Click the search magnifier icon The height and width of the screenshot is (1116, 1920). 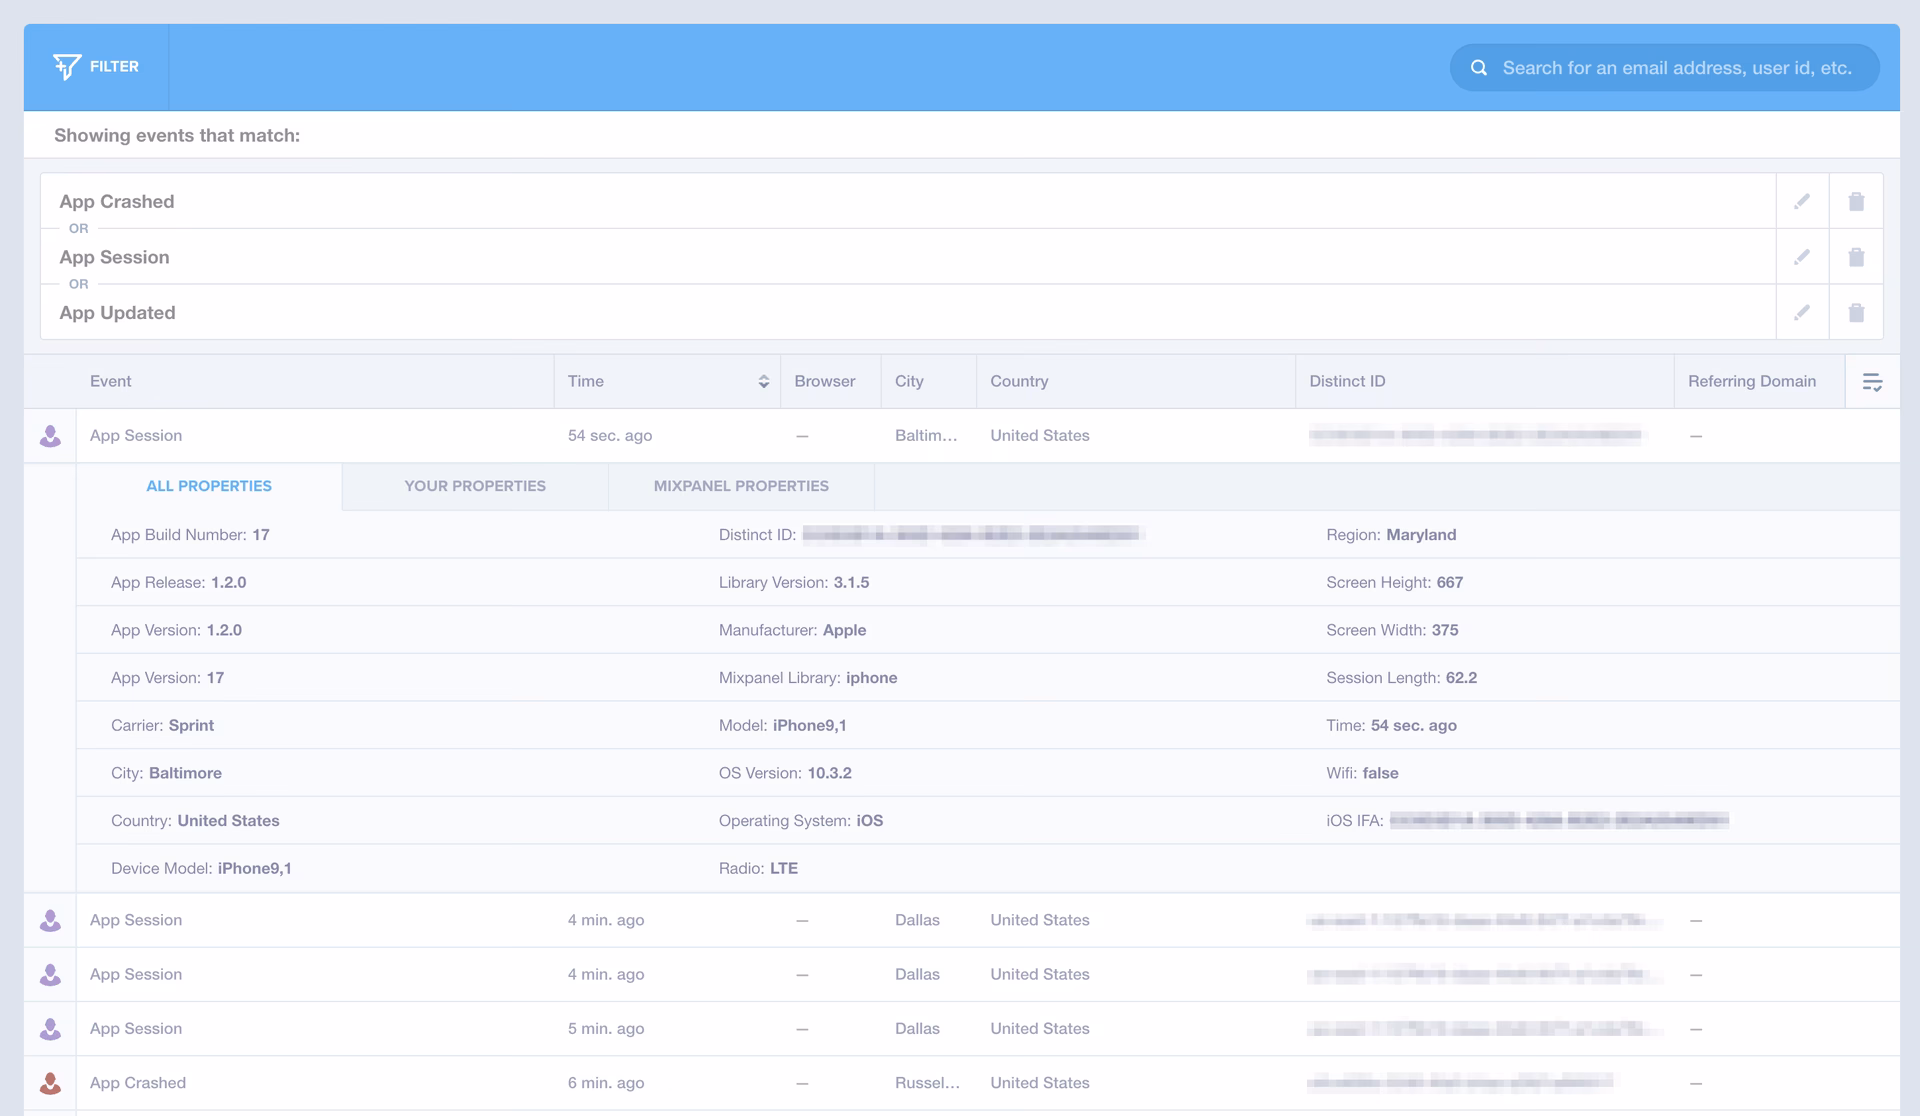[1478, 68]
